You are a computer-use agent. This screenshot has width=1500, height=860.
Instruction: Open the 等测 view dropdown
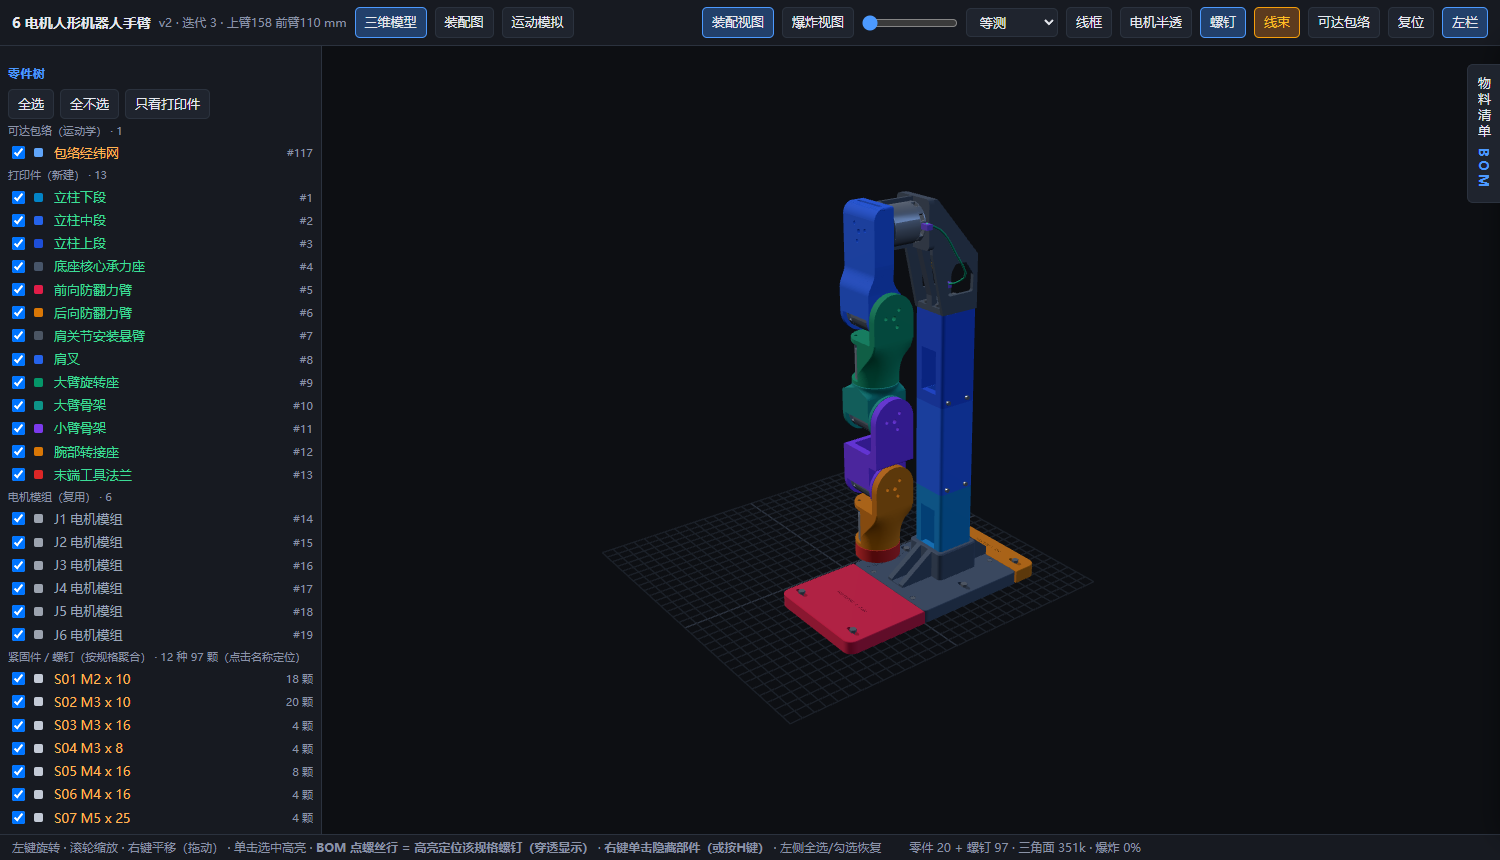tap(1012, 22)
